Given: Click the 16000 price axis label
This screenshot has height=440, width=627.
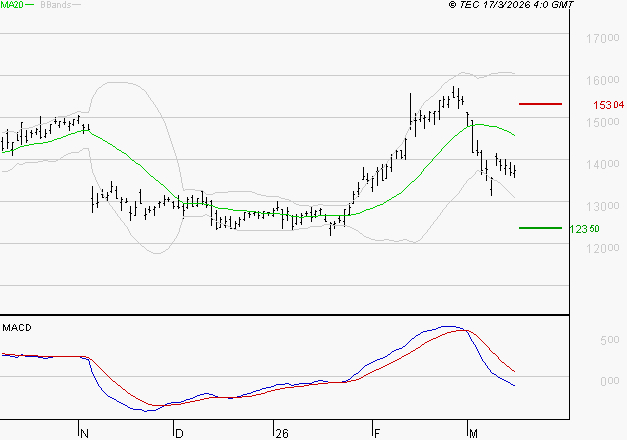Looking at the screenshot, I should click(x=603, y=80).
